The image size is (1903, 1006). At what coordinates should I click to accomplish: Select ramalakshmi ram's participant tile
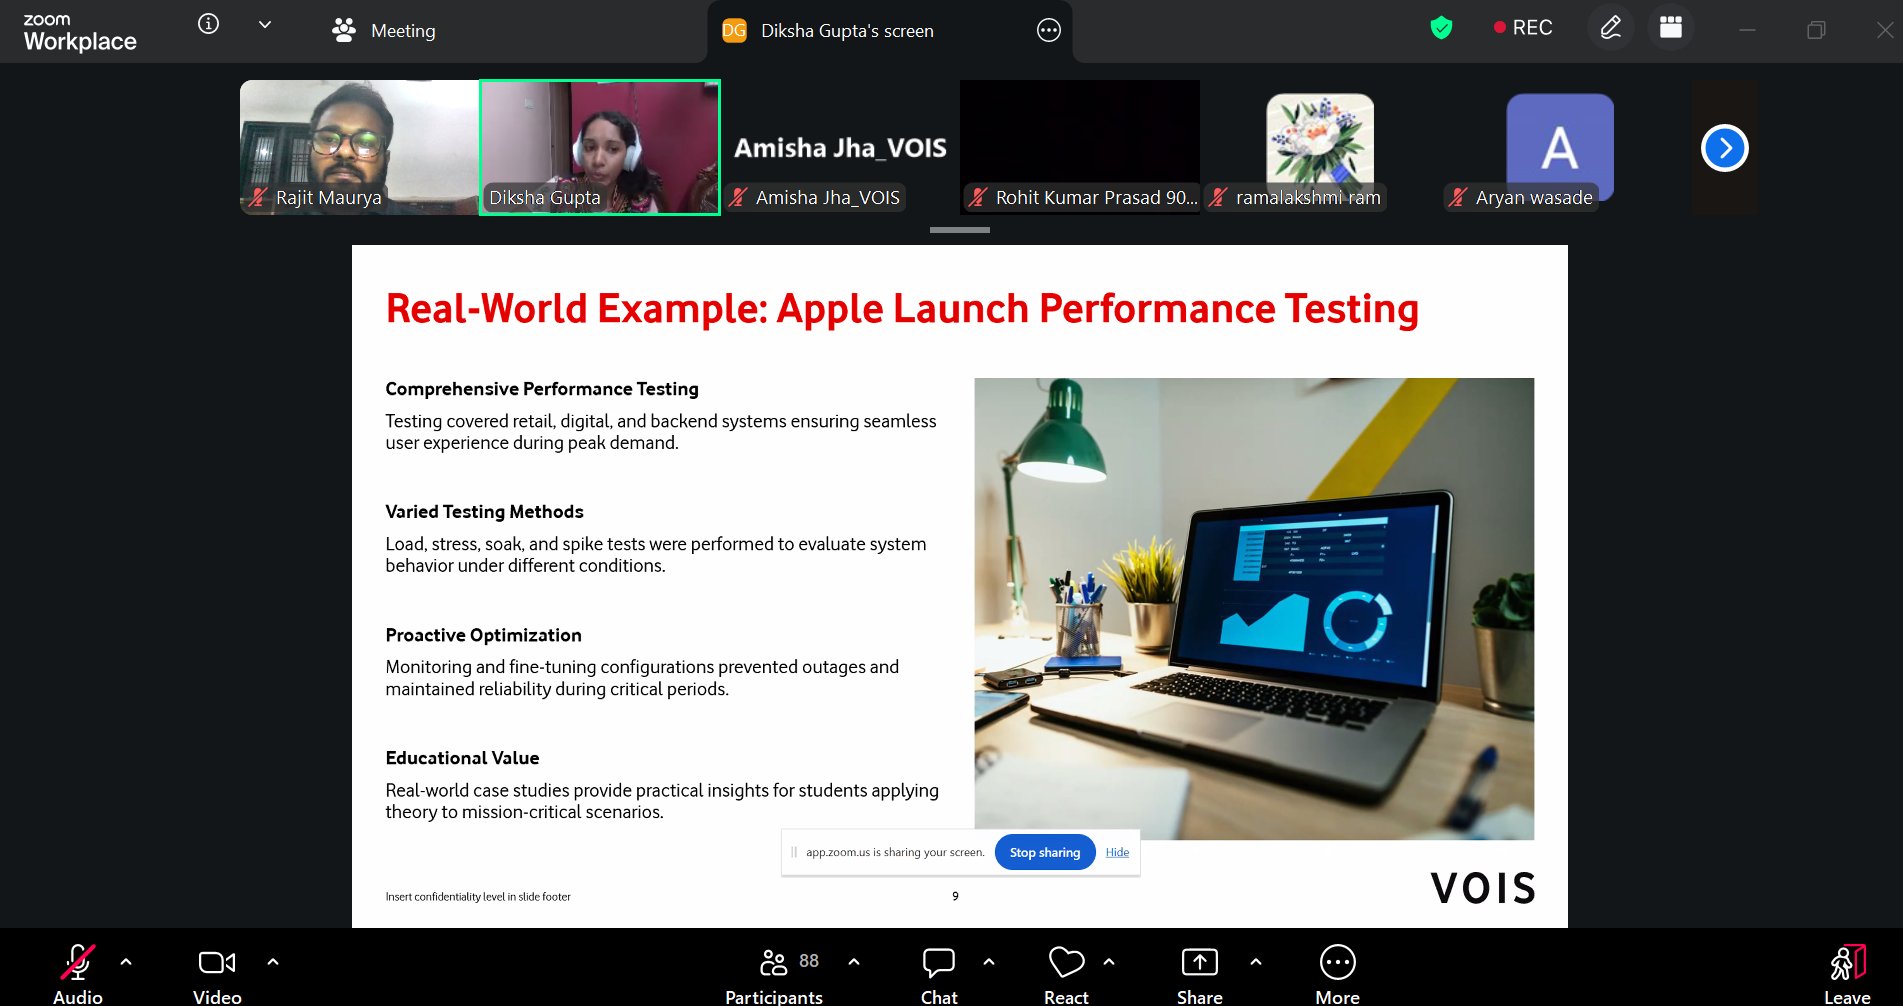(1320, 147)
